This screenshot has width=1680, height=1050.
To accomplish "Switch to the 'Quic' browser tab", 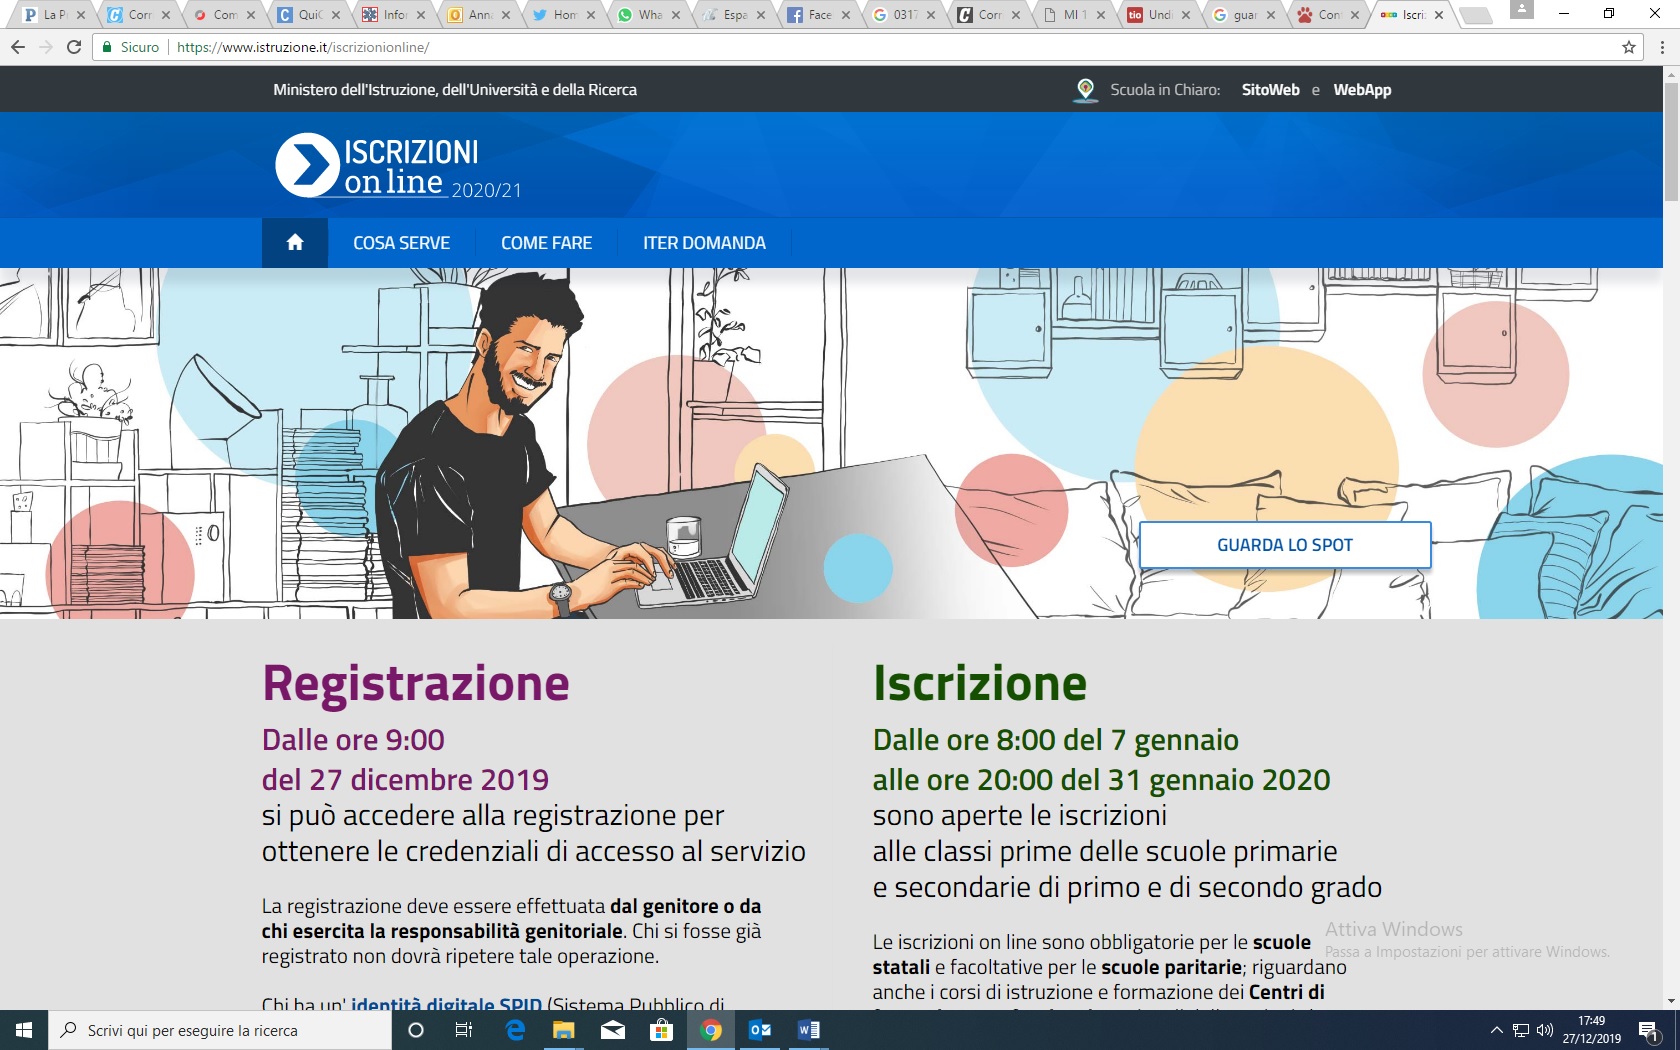I will (x=309, y=15).
